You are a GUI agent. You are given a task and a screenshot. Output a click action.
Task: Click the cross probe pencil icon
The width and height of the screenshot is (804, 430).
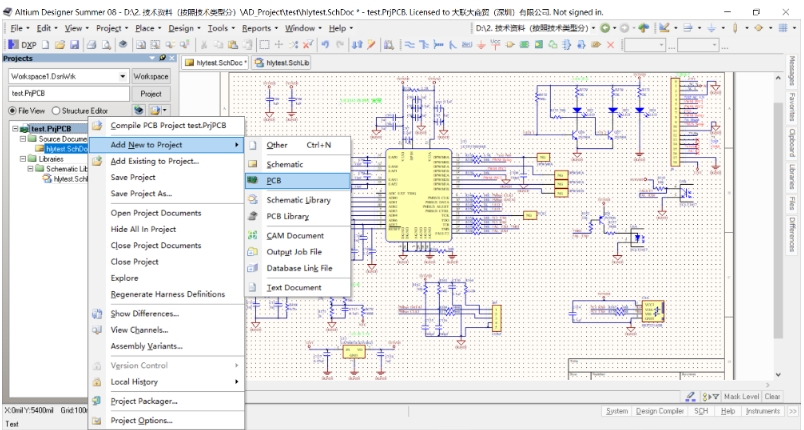(372, 45)
